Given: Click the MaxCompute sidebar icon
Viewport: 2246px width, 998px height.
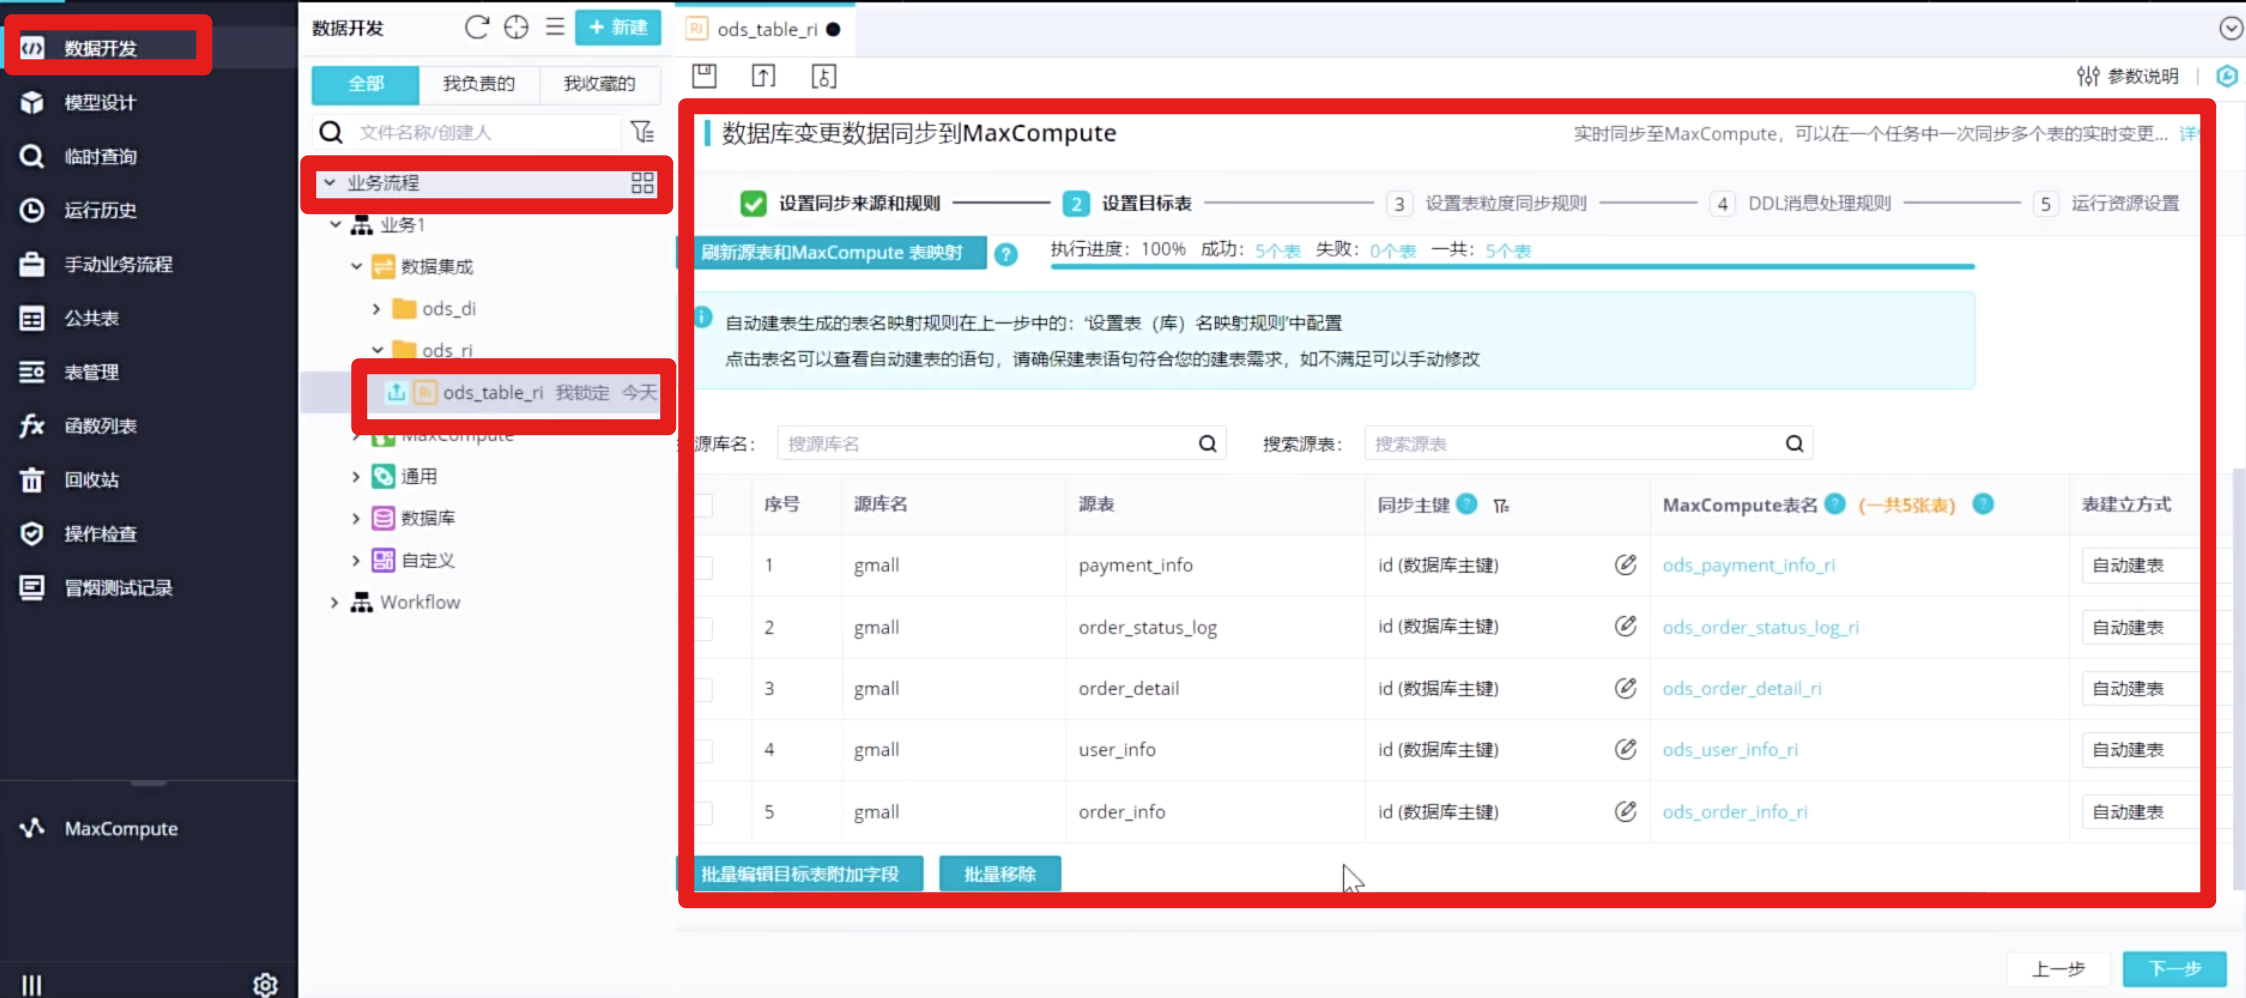Looking at the screenshot, I should point(32,828).
